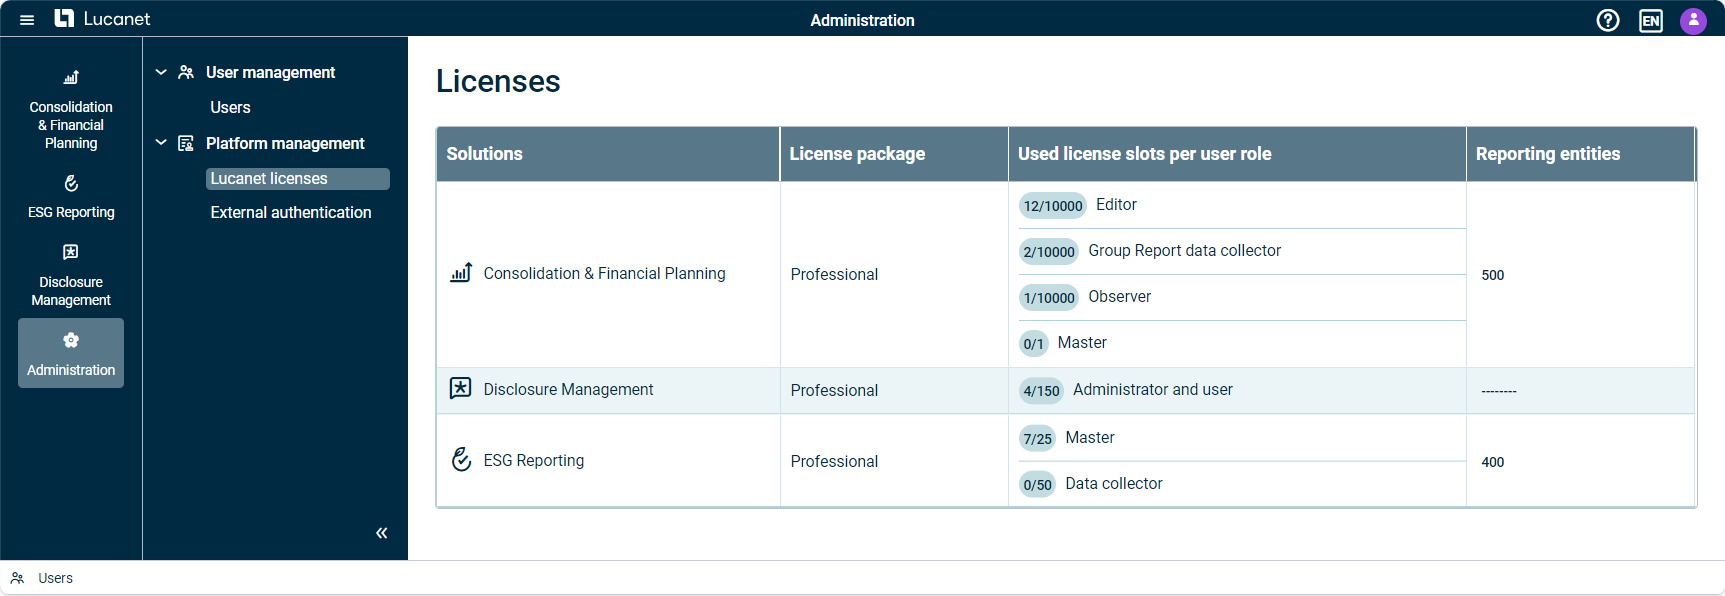Collapse the Platform management section chevron
The width and height of the screenshot is (1725, 596).
[x=161, y=143]
